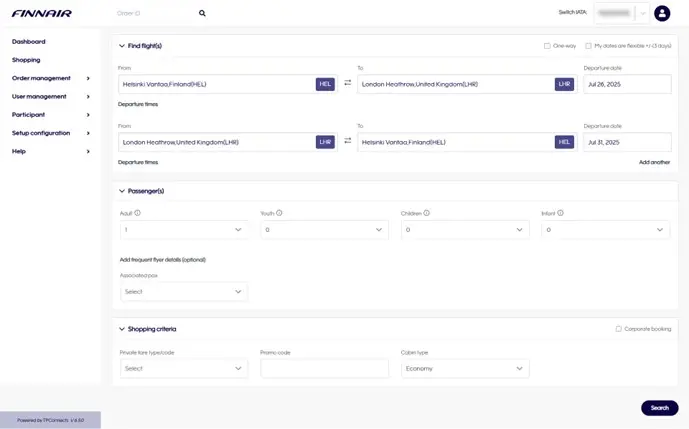Screen dimensions: 689x429
Task: Click the Add another link
Action: coord(654,162)
